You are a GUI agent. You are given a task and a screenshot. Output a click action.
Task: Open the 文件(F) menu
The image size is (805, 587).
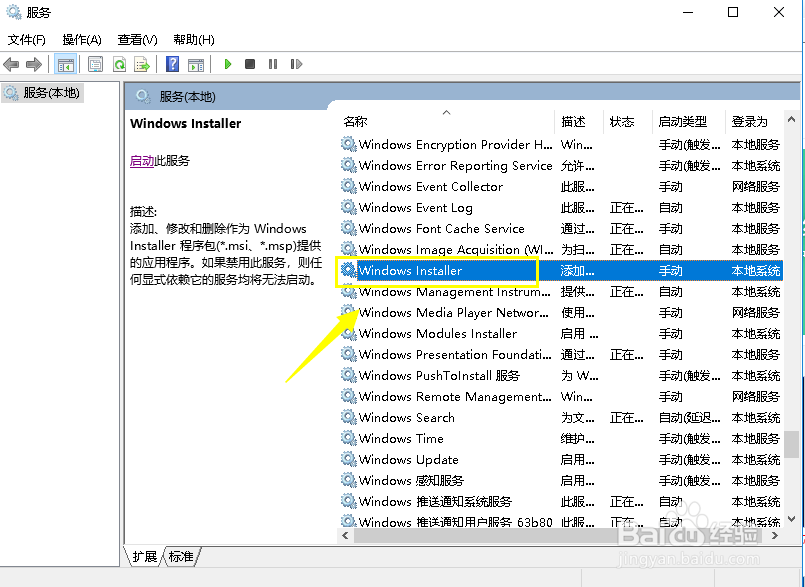[x=25, y=39]
